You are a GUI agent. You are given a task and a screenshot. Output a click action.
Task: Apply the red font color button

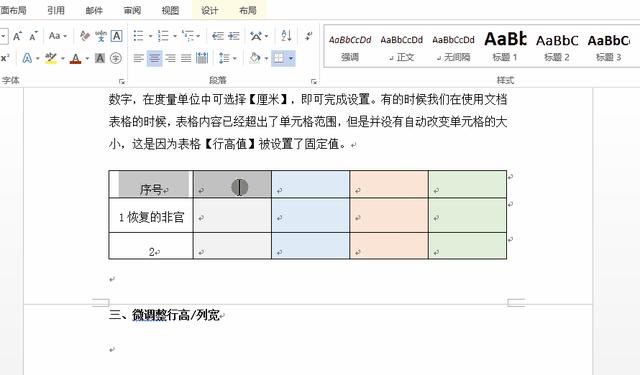76,58
